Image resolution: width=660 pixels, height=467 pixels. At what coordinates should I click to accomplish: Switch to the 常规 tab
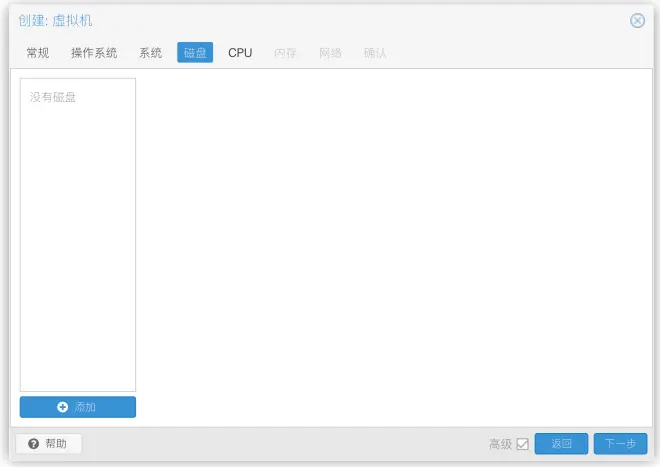(x=37, y=53)
